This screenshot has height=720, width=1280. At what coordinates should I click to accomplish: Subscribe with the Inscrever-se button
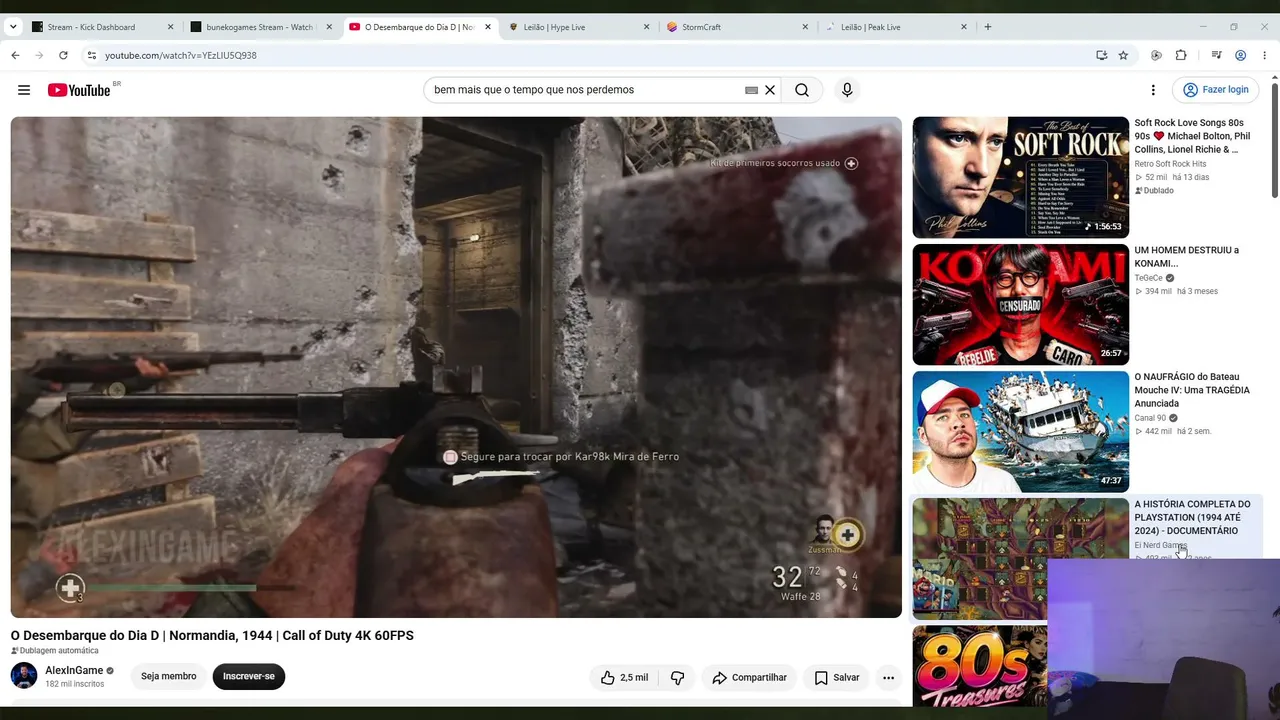[x=249, y=676]
